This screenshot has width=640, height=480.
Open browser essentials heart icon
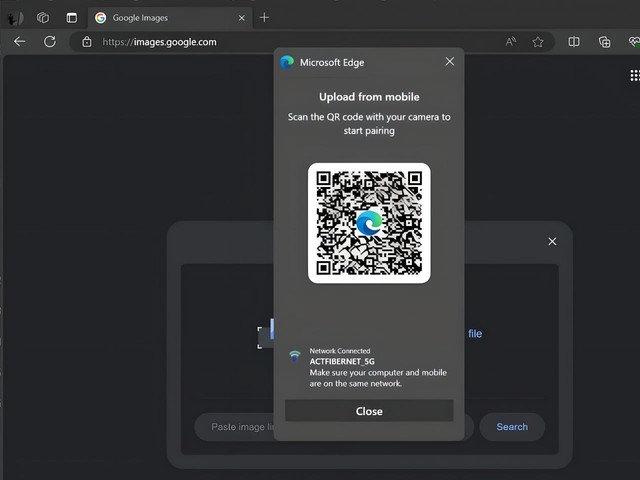coord(634,42)
